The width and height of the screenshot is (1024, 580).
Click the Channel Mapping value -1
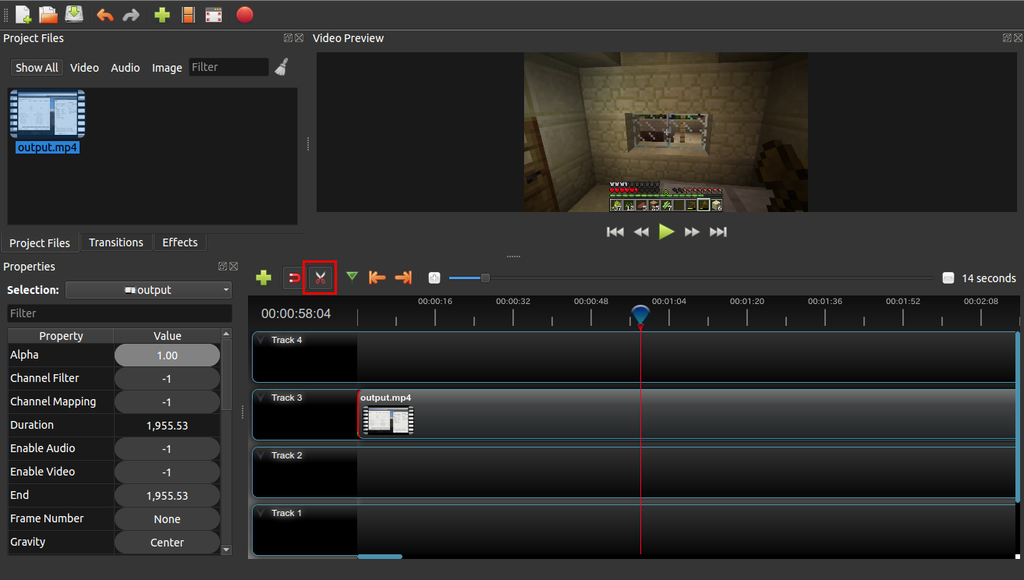[167, 402]
